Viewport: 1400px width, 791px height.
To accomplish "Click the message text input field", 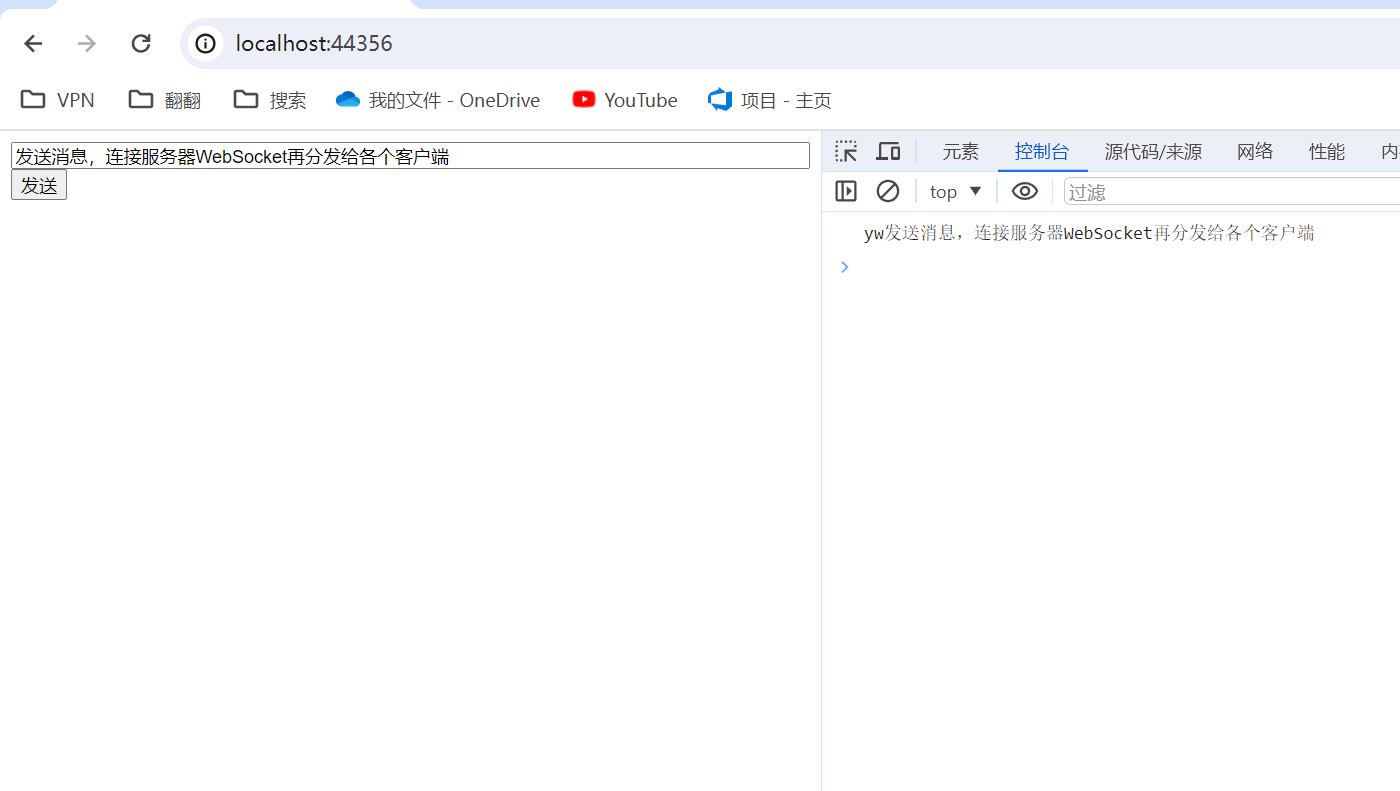I will click(x=410, y=156).
